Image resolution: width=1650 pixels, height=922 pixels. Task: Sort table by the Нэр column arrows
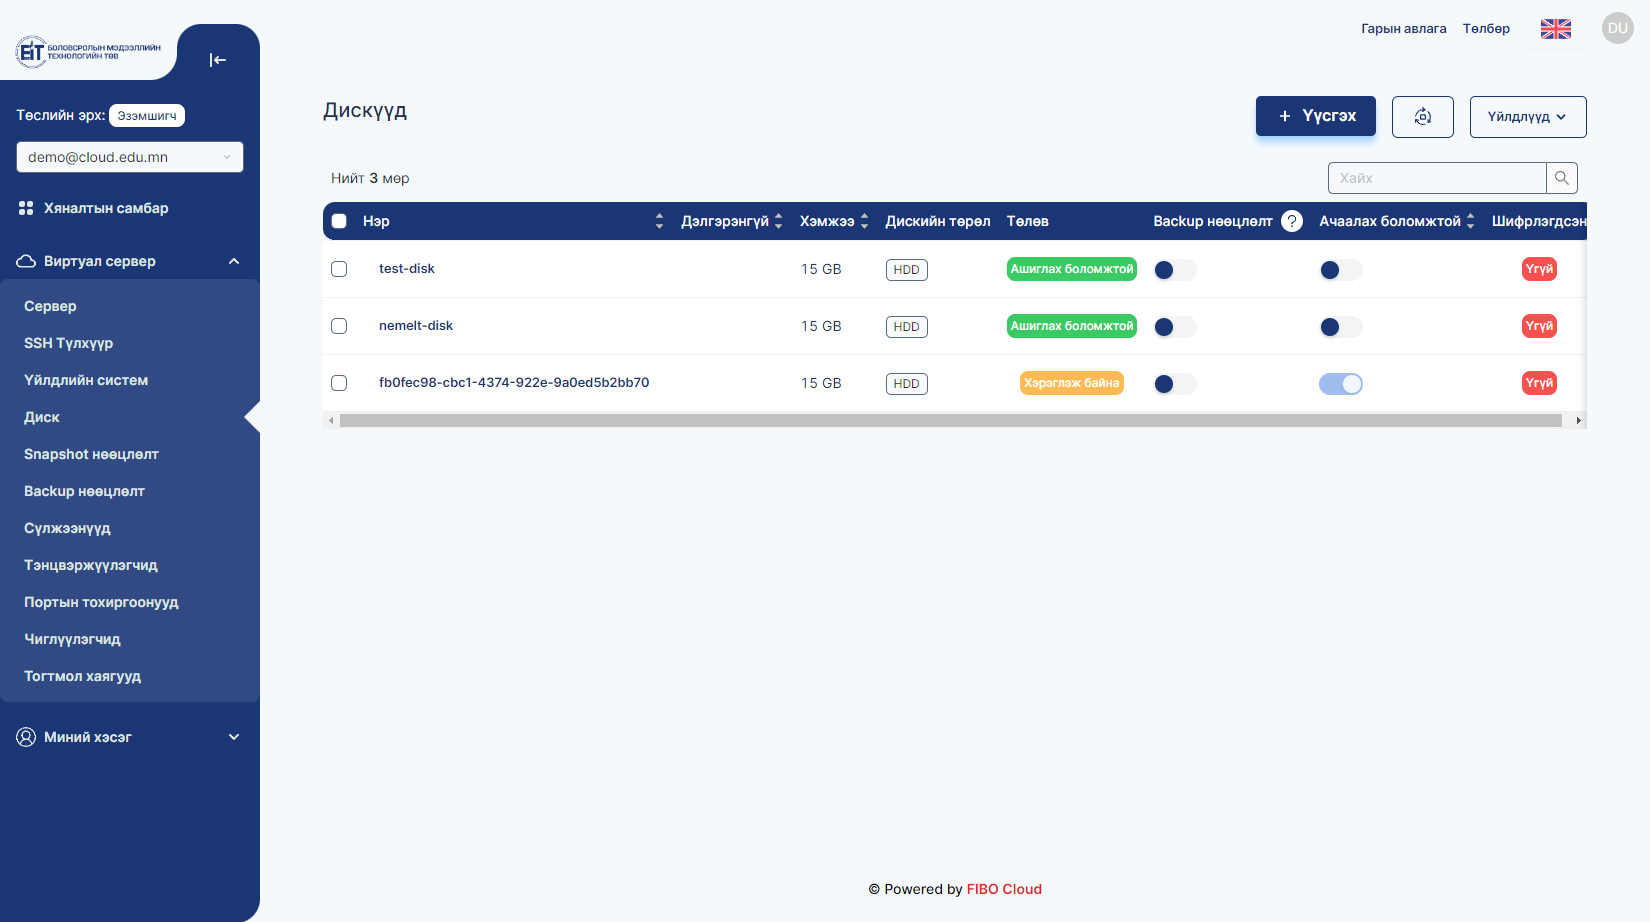coord(659,221)
